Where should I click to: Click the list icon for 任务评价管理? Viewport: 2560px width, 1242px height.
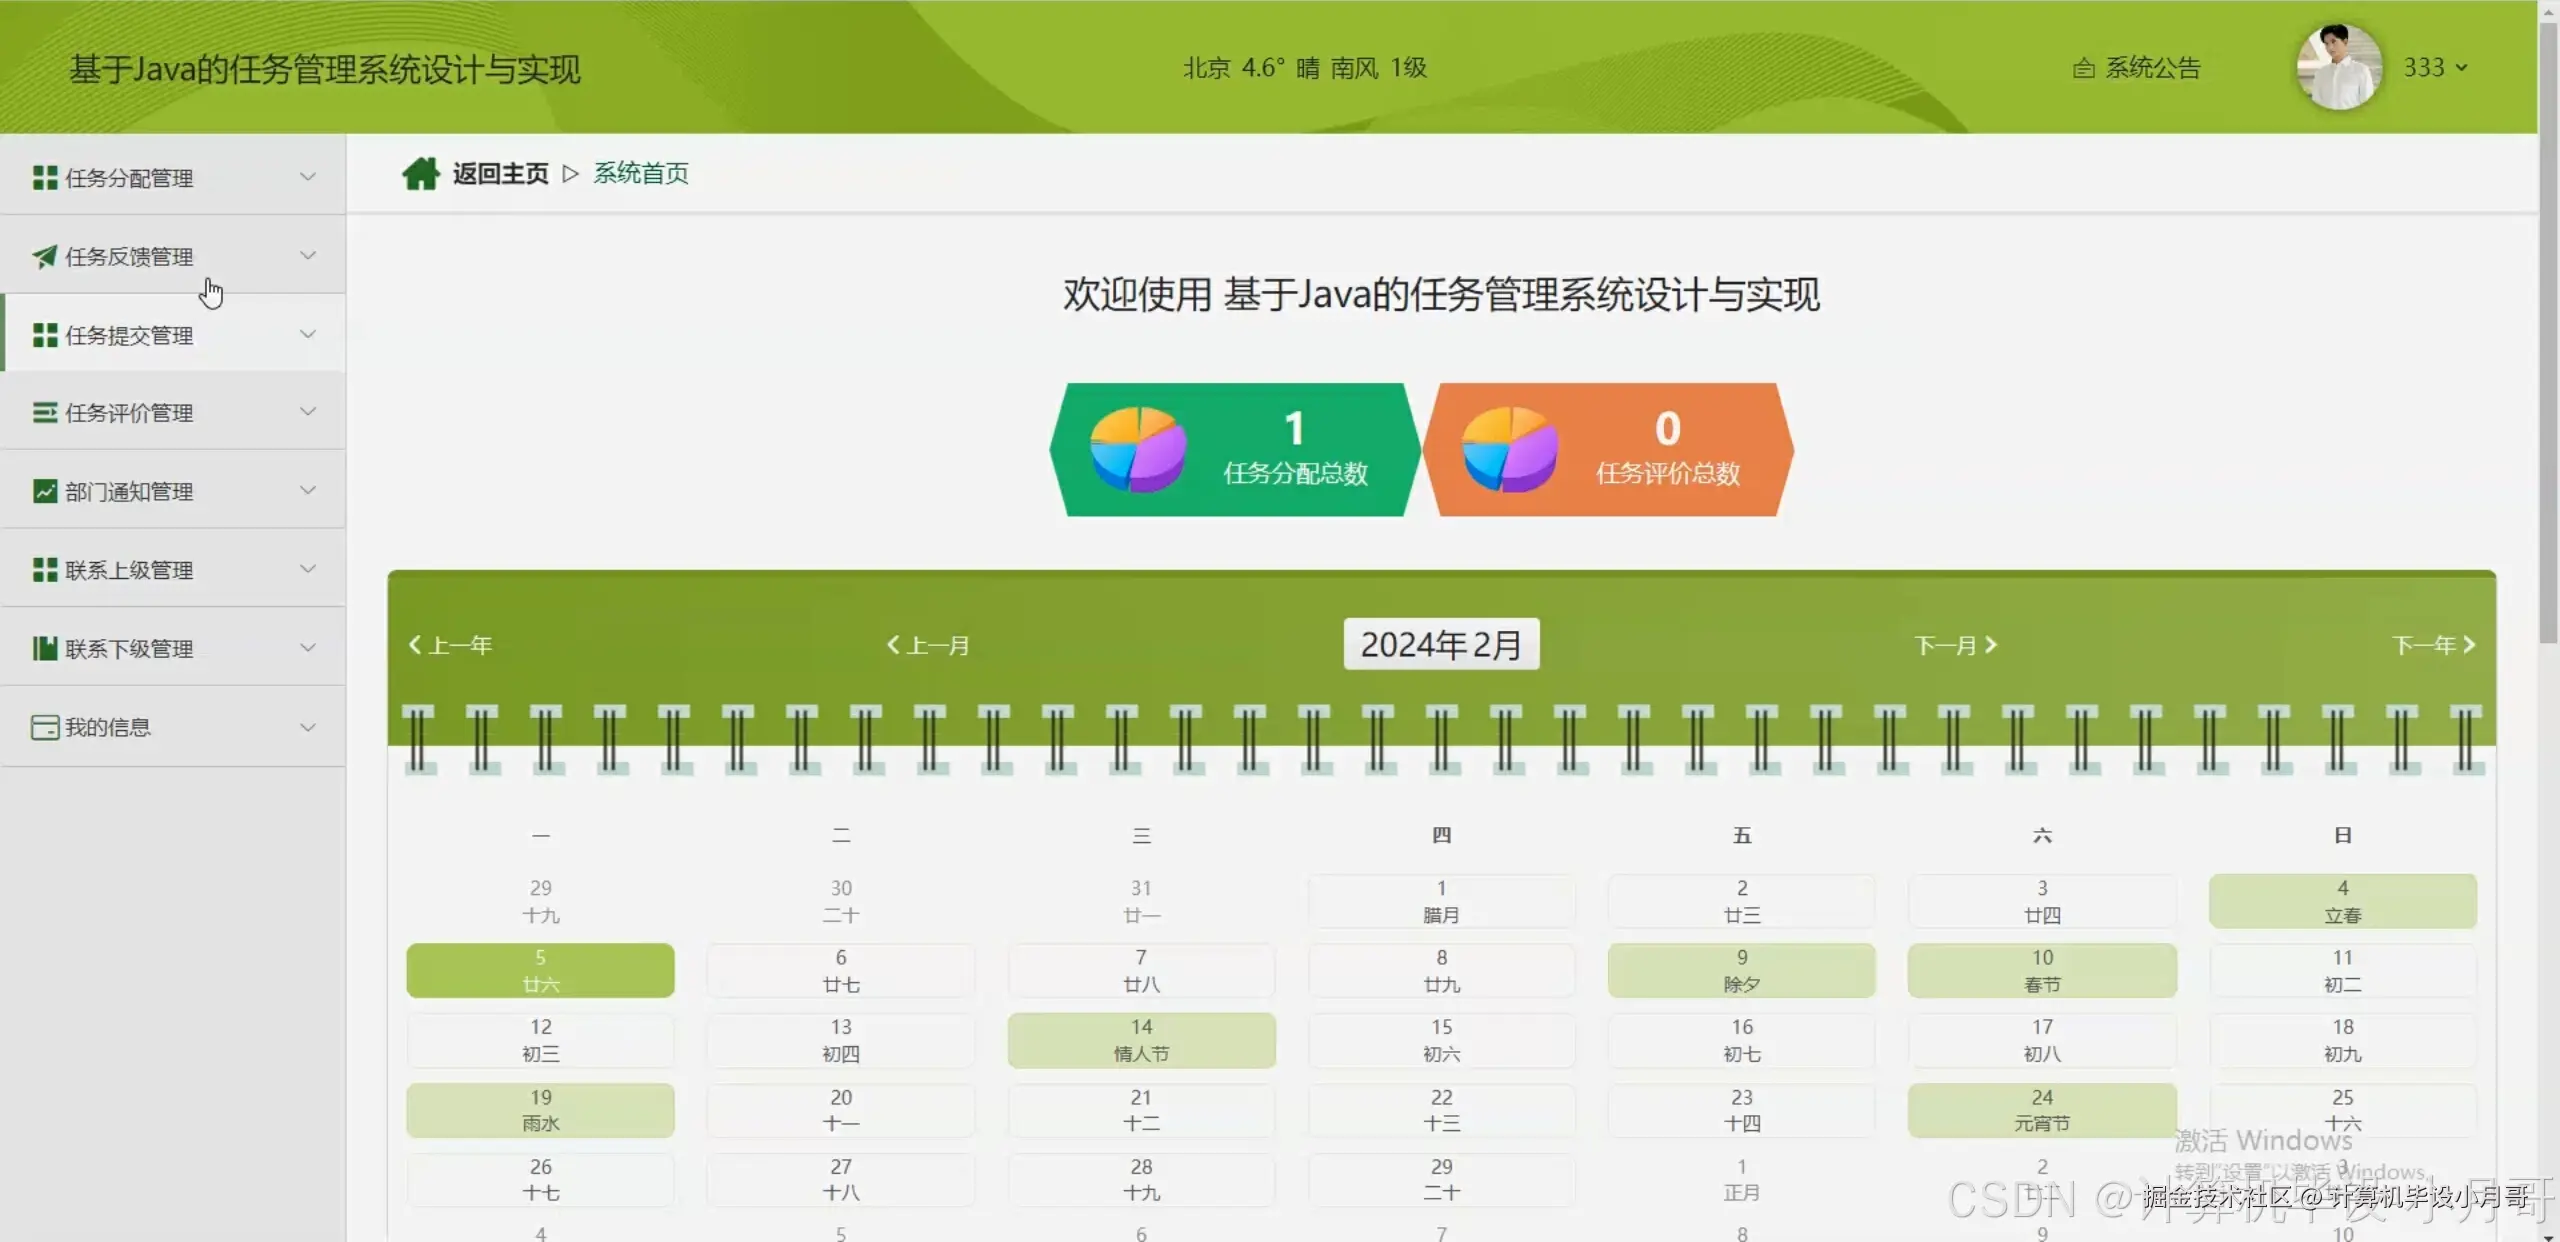click(x=44, y=412)
